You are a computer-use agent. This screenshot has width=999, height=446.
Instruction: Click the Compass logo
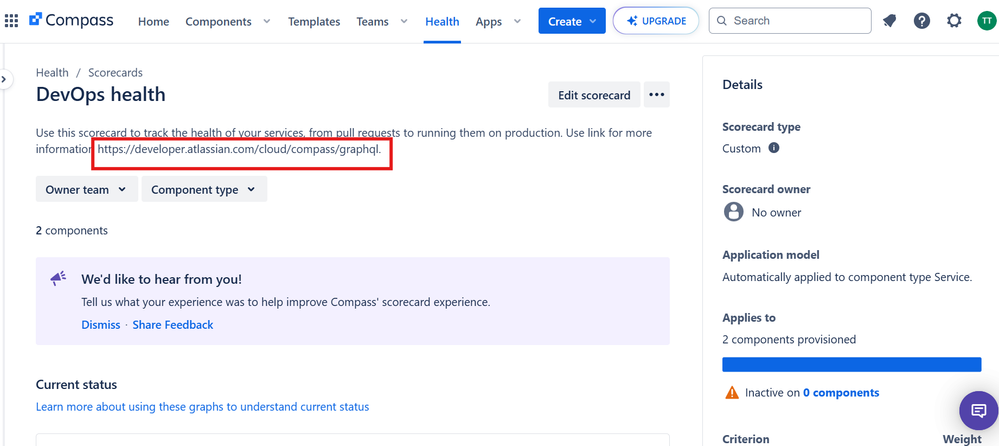click(71, 20)
